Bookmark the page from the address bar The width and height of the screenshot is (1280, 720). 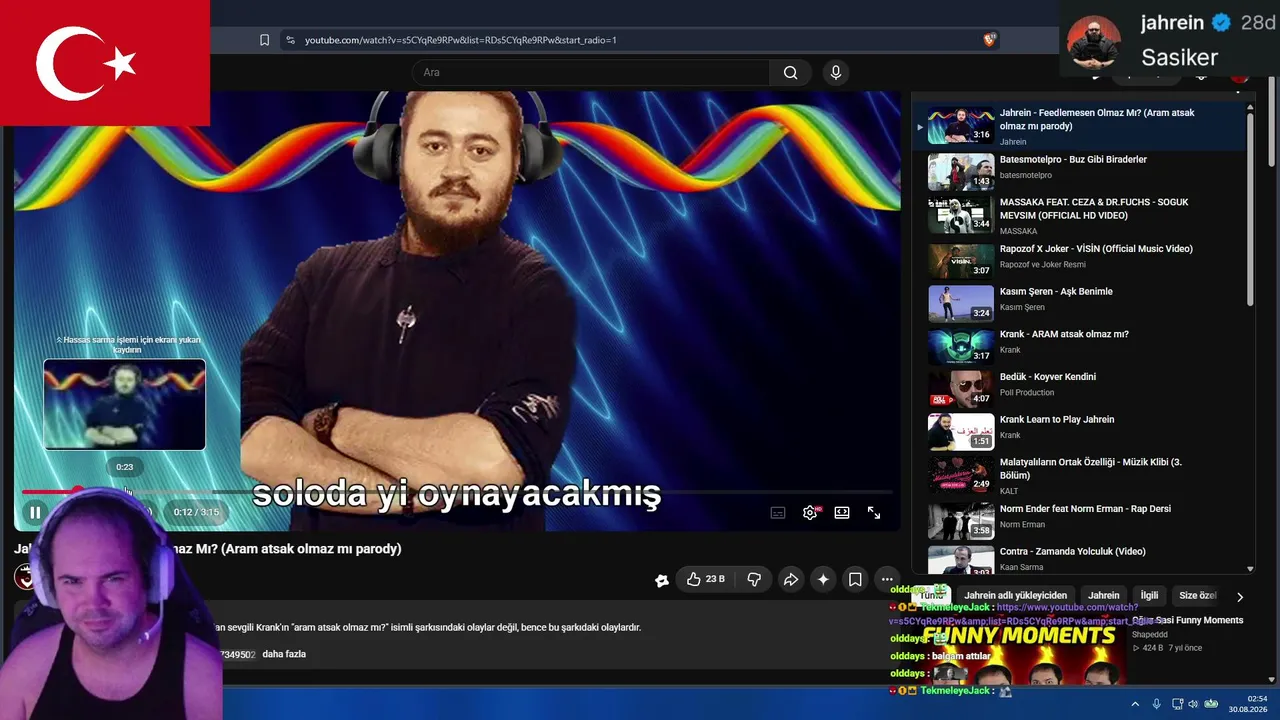point(264,40)
